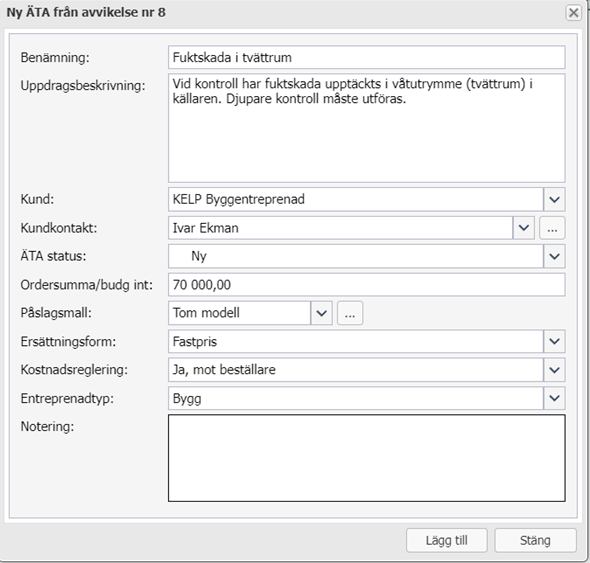Open the Entreprenadtyp dropdown arrow
The width and height of the screenshot is (590, 563).
point(554,398)
